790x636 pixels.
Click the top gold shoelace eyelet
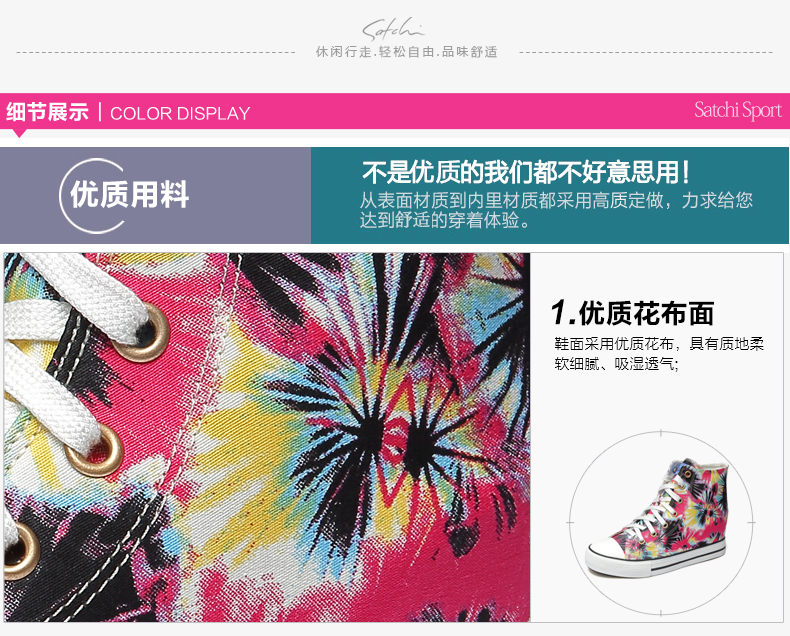coord(144,333)
